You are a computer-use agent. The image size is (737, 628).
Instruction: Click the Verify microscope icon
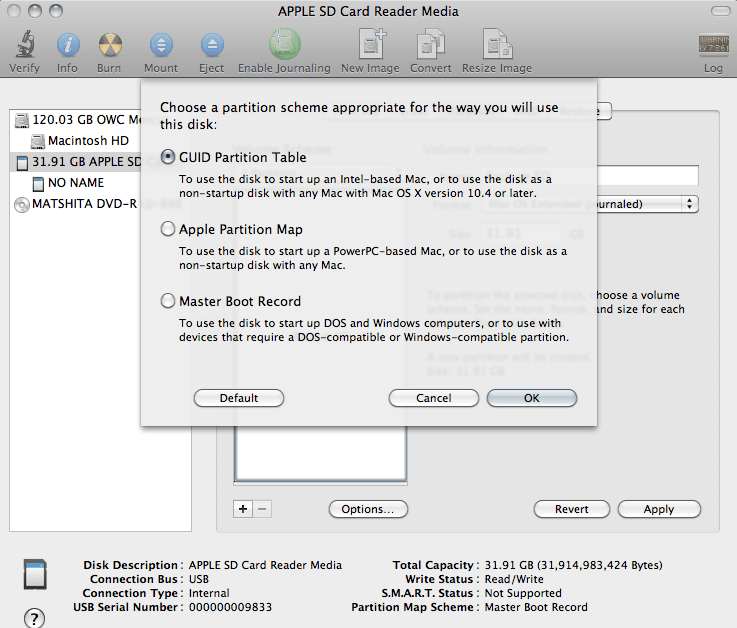[24, 44]
